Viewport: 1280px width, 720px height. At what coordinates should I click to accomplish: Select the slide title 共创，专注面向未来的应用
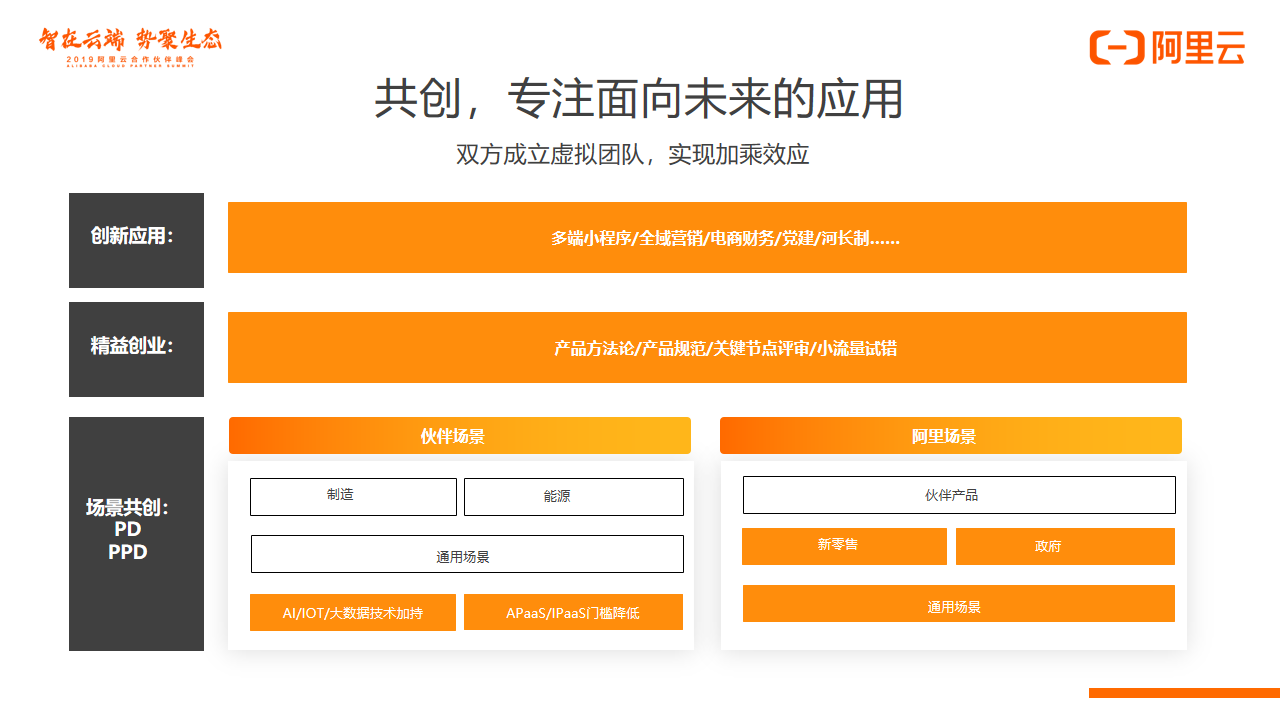(639, 100)
